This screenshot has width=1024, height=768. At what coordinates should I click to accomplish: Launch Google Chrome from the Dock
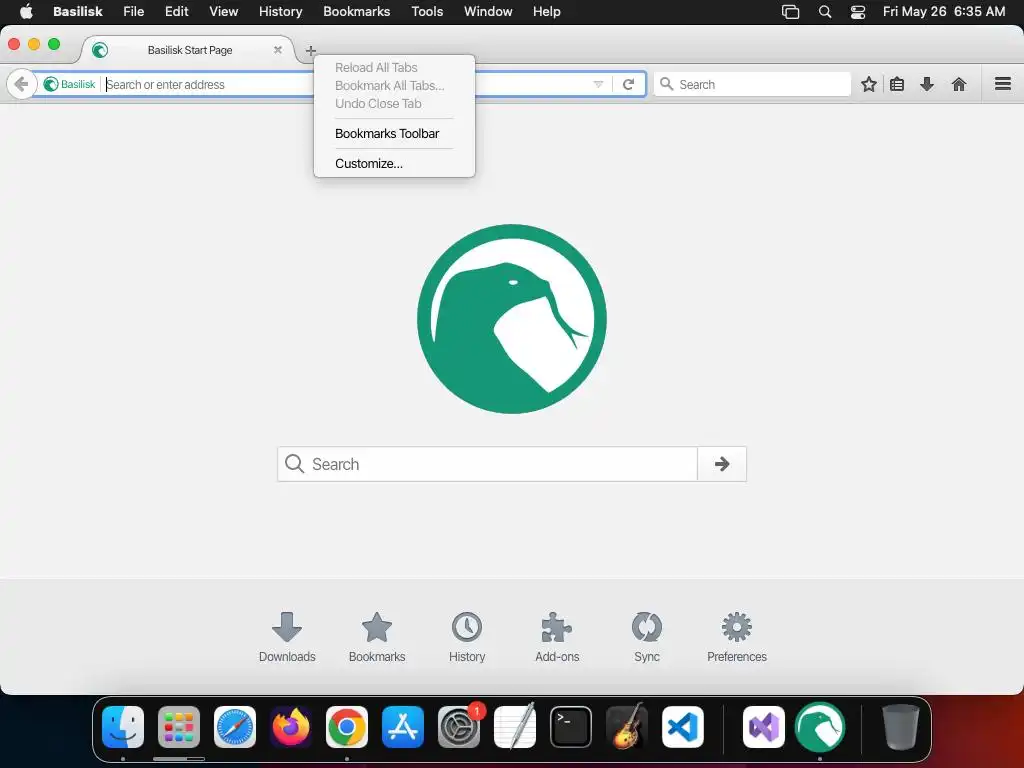click(x=347, y=727)
